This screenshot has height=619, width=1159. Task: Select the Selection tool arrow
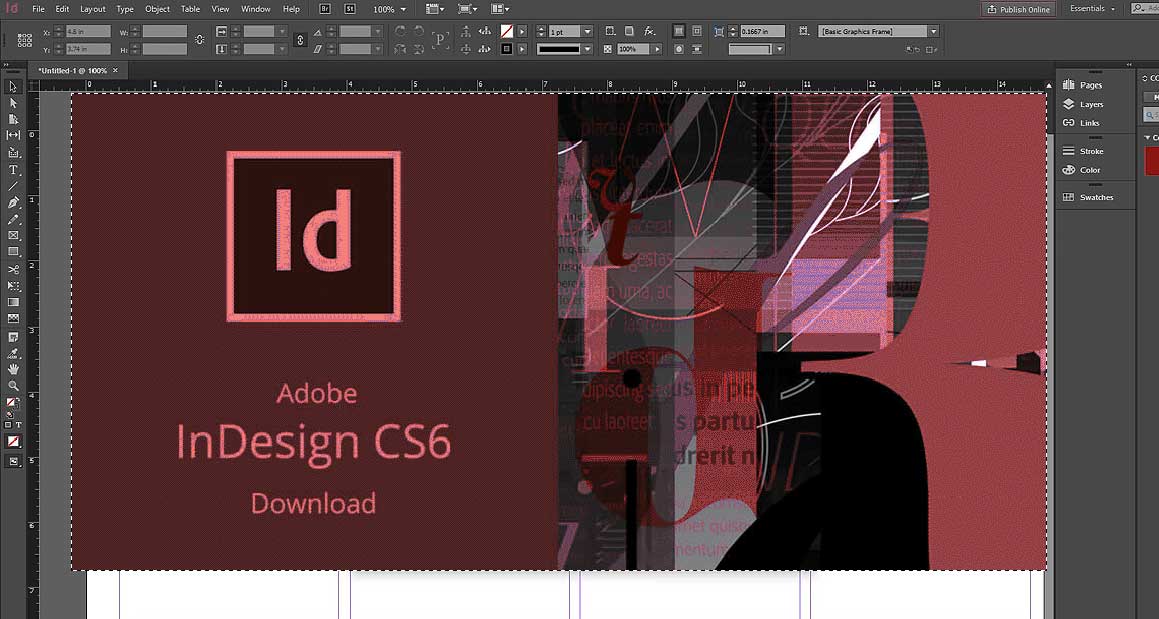coord(13,87)
